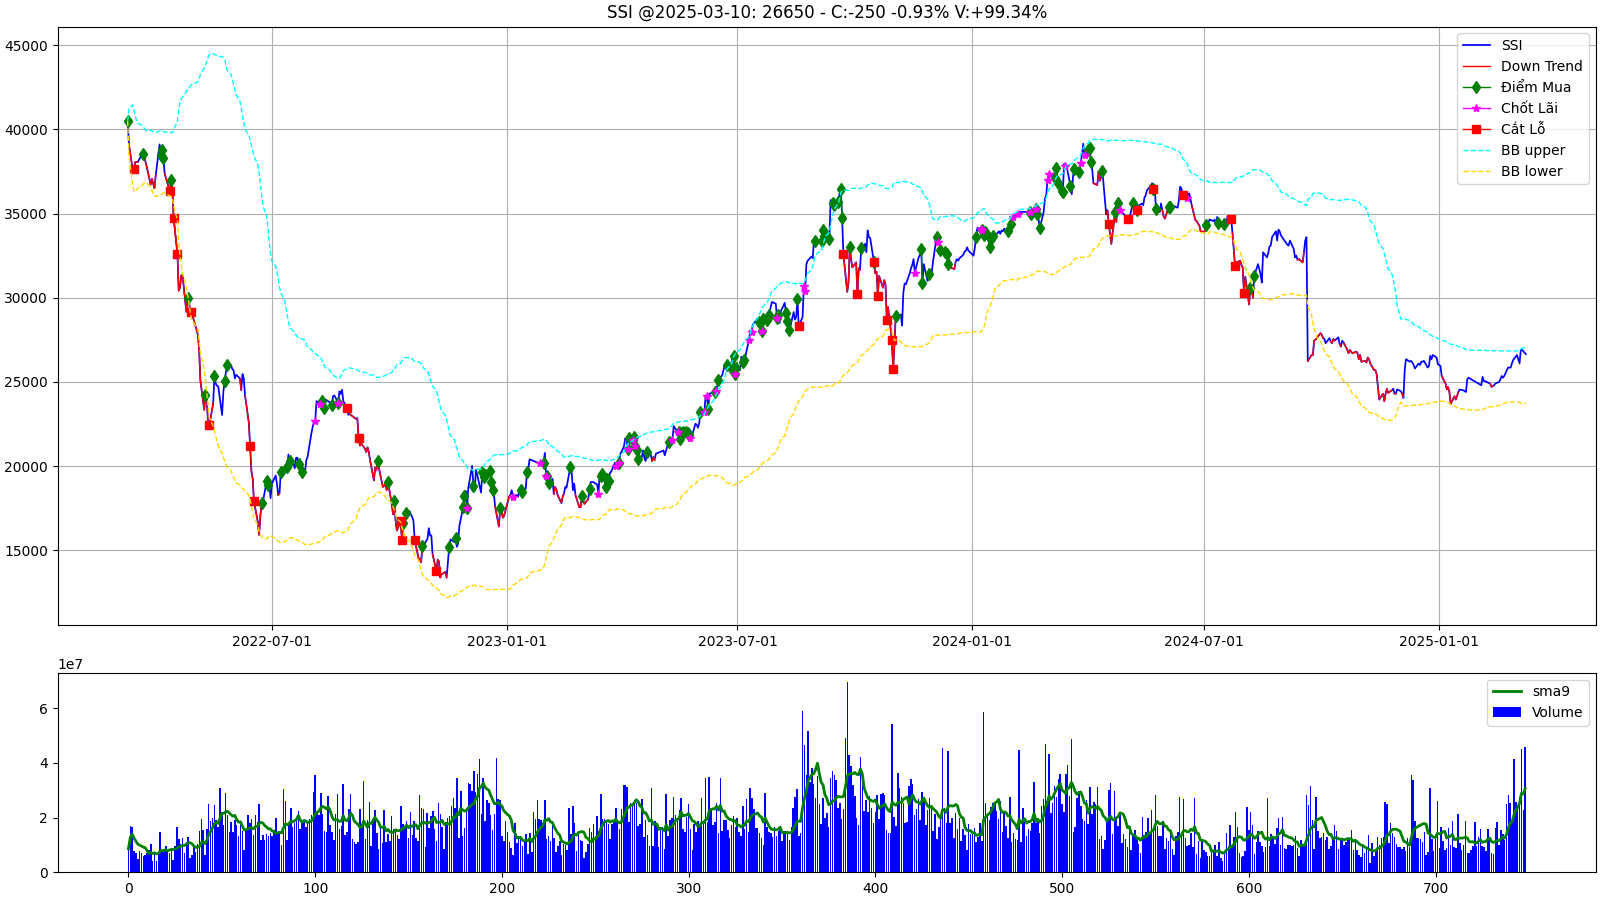Click the blue Volume legend swatch
The width and height of the screenshot is (1600, 900).
[x=1507, y=712]
